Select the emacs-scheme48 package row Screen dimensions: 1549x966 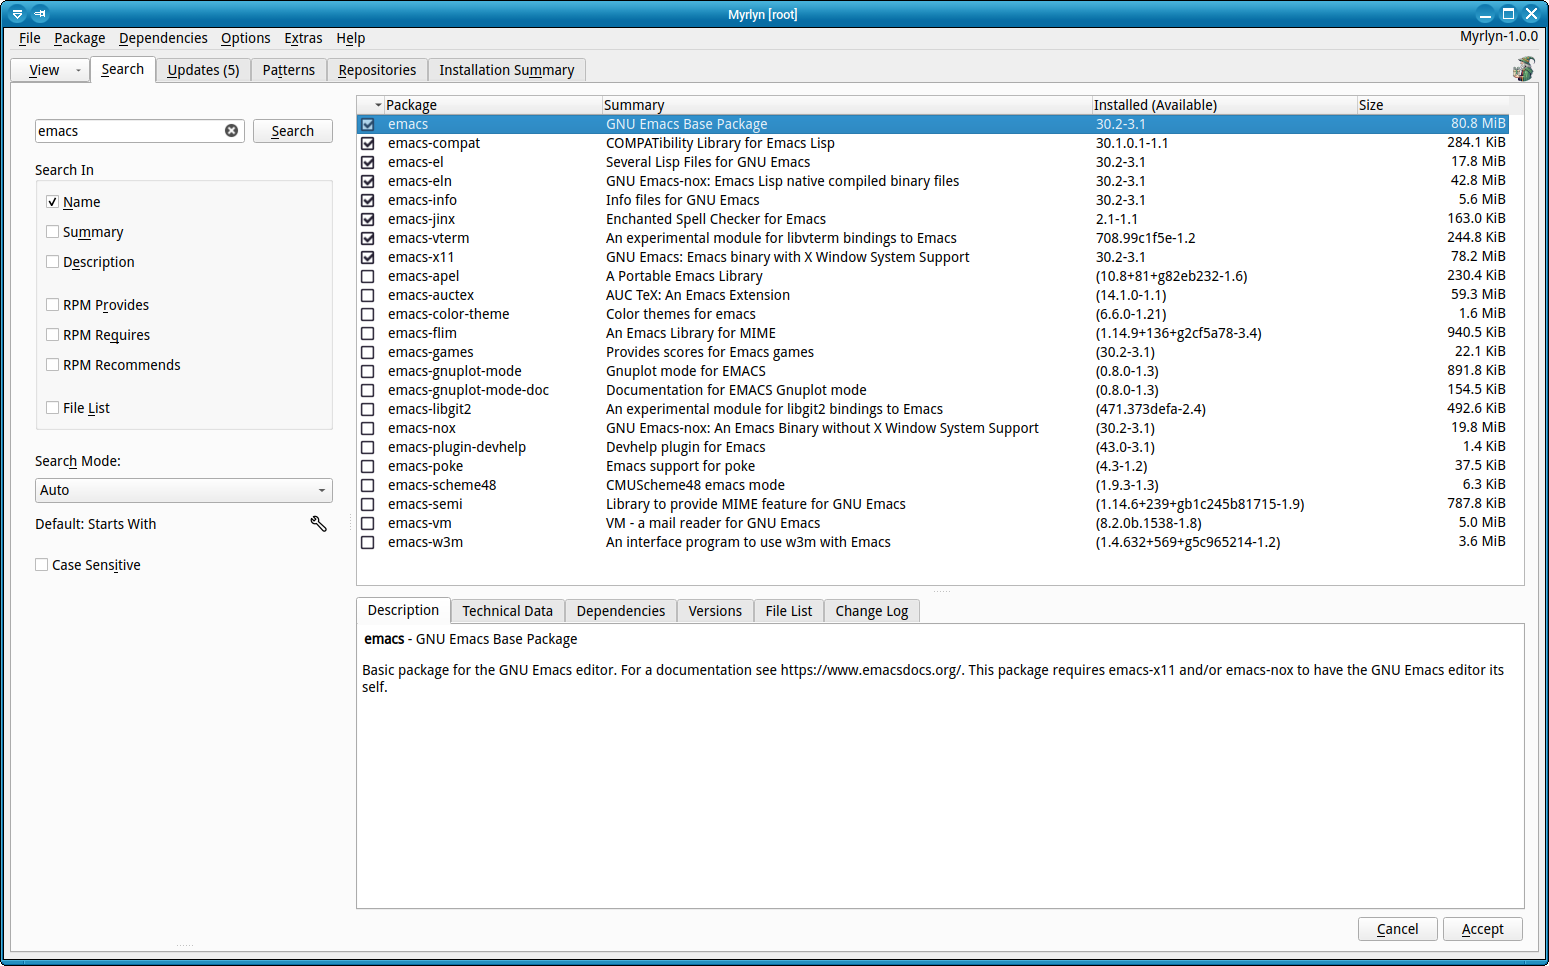click(x=933, y=485)
